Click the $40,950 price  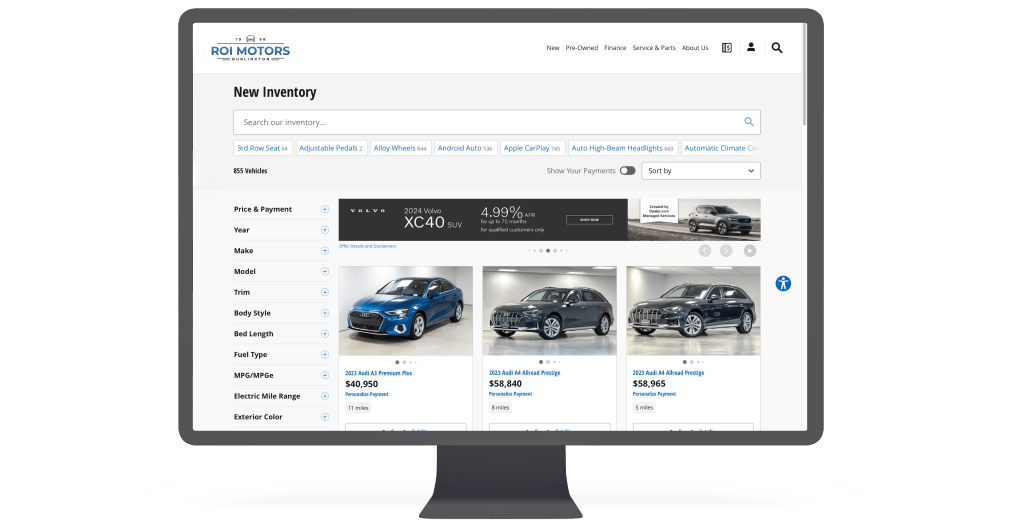(x=361, y=384)
